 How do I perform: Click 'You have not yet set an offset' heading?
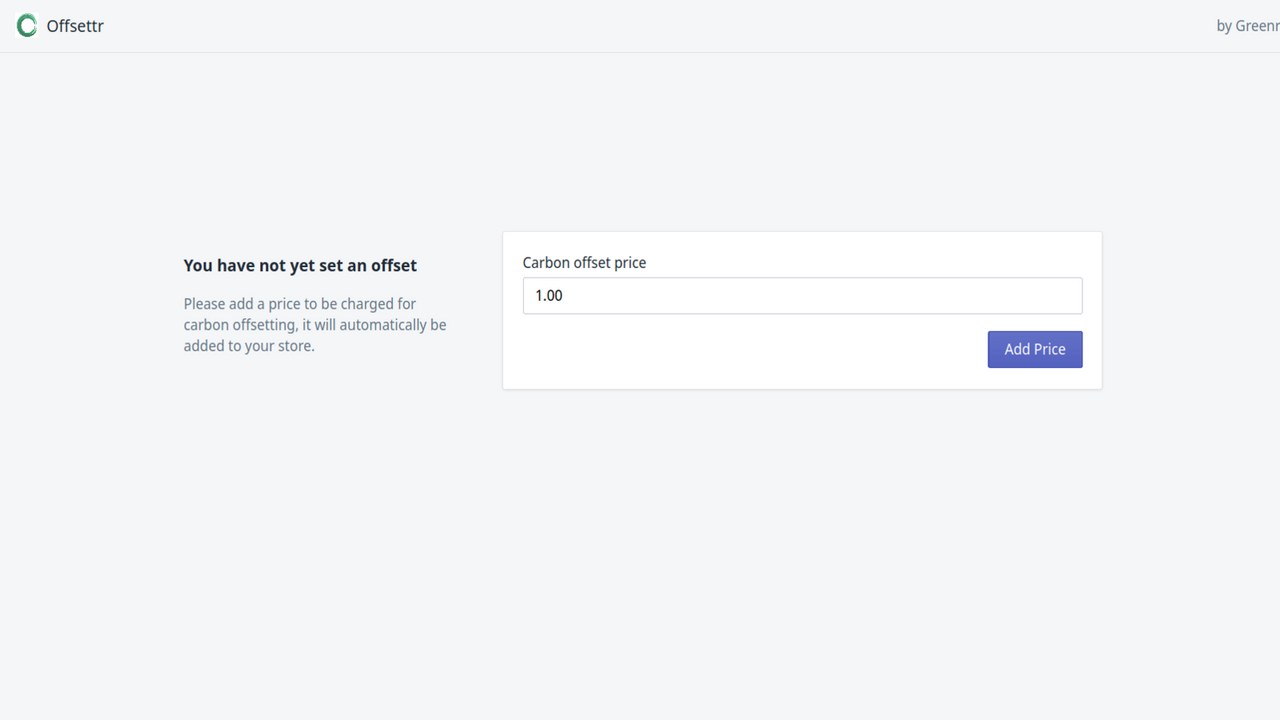tap(300, 265)
